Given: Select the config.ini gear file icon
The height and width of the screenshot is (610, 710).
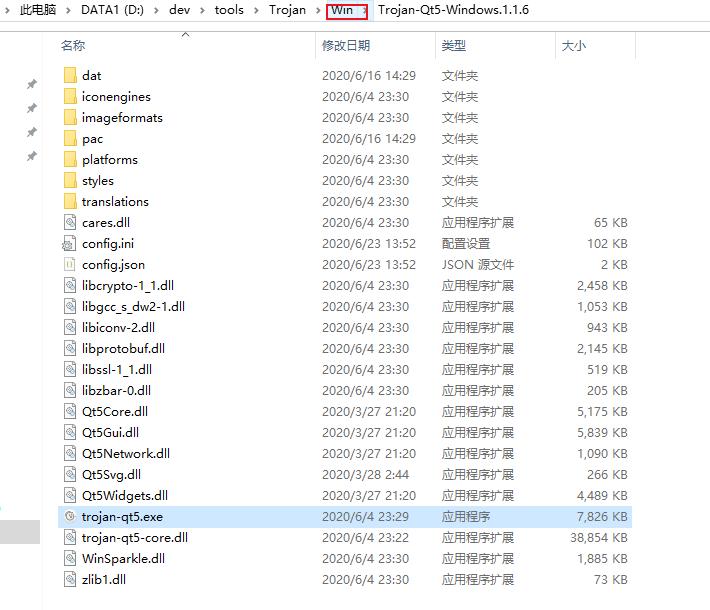Looking at the screenshot, I should pyautogui.click(x=69, y=244).
